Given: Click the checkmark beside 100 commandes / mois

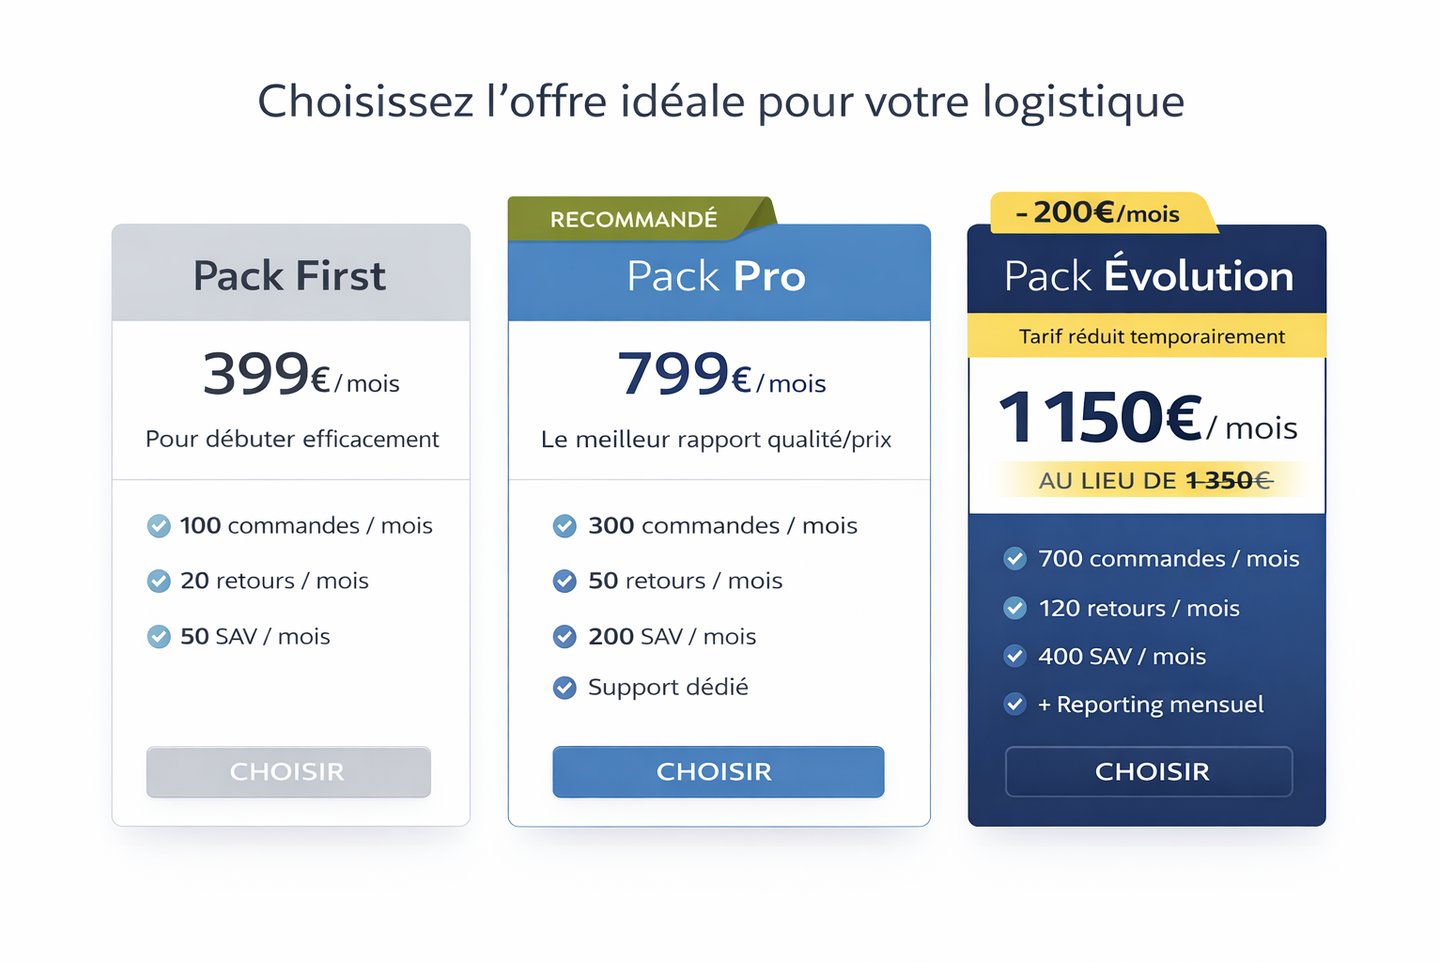Looking at the screenshot, I should pyautogui.click(x=159, y=526).
